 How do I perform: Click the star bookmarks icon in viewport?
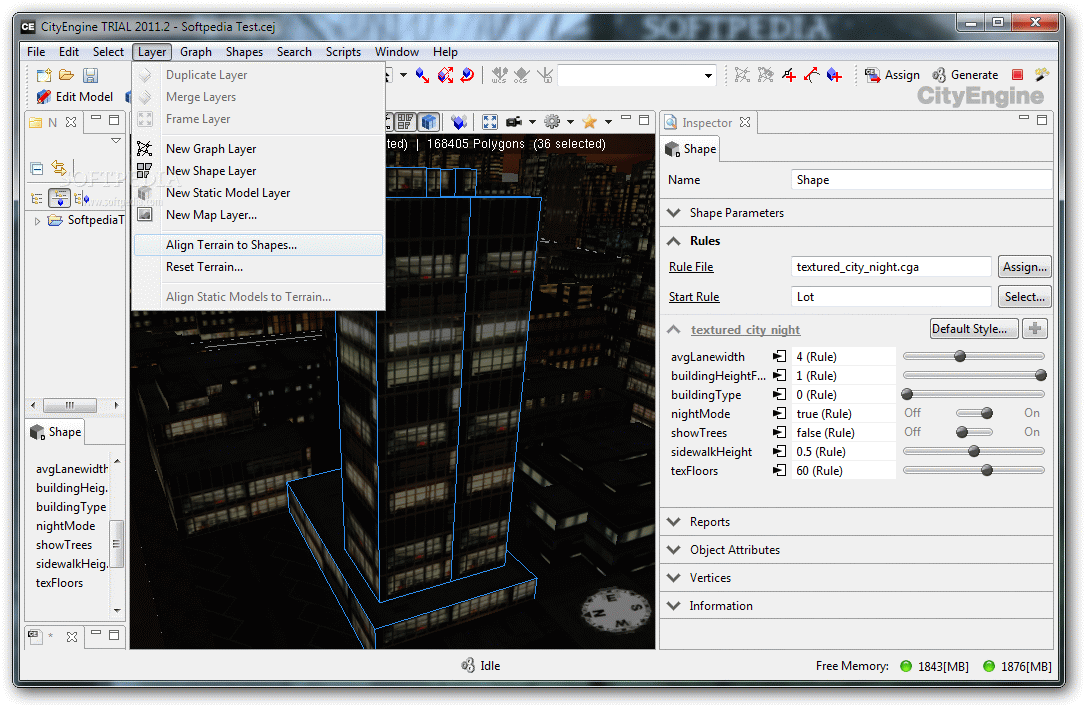click(589, 123)
